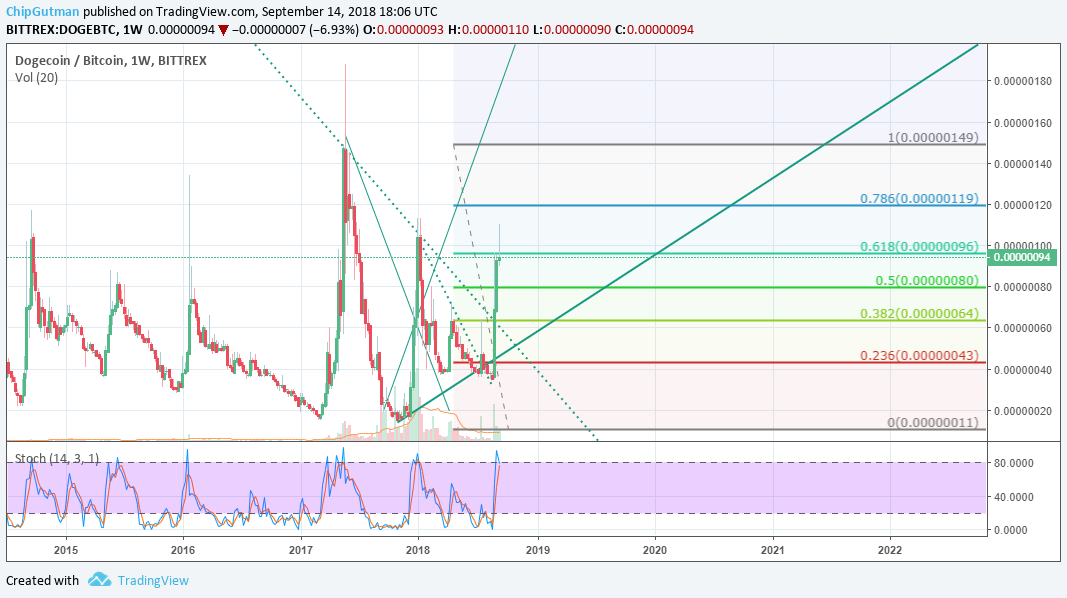
Task: Click the 2016 label on time axis
Action: (x=182, y=550)
